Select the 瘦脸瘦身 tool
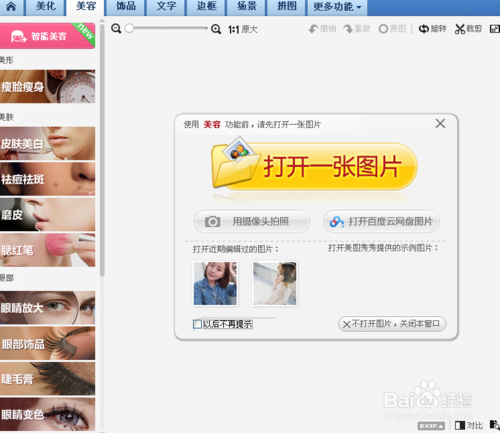The width and height of the screenshot is (500, 433). pyautogui.click(x=47, y=86)
